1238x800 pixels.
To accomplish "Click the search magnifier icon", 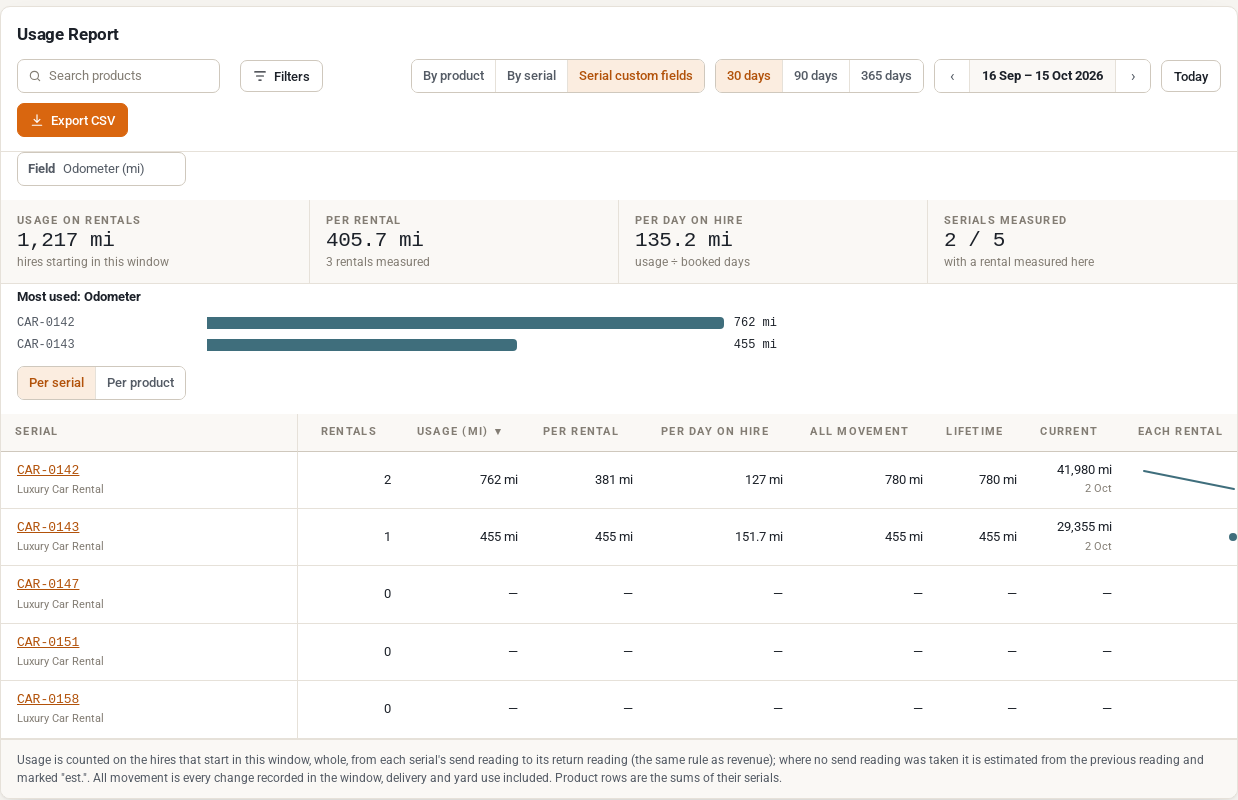I will point(35,76).
